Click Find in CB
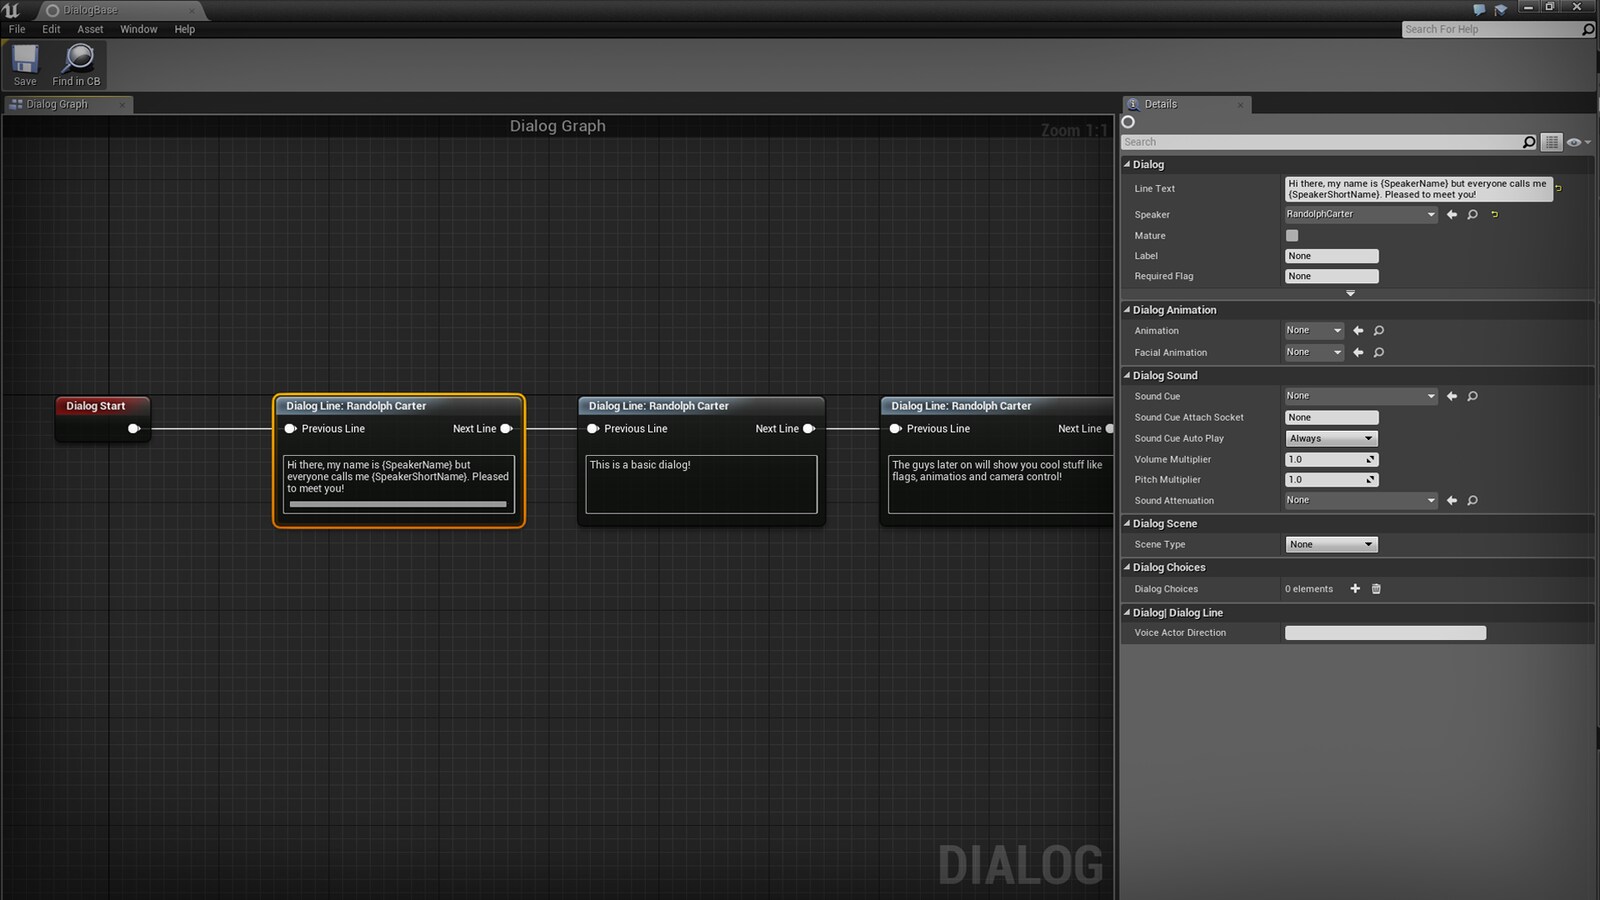 click(x=76, y=65)
